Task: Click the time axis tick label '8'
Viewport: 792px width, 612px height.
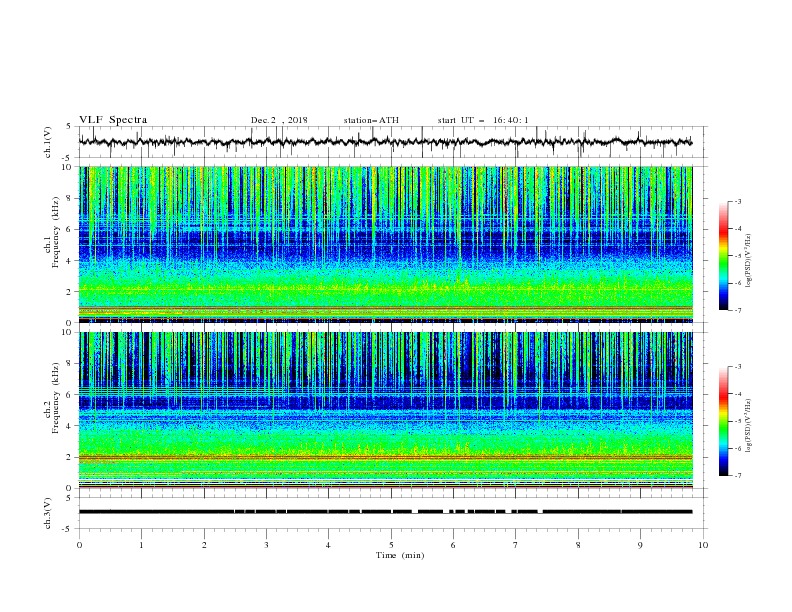Action: pyautogui.click(x=578, y=545)
